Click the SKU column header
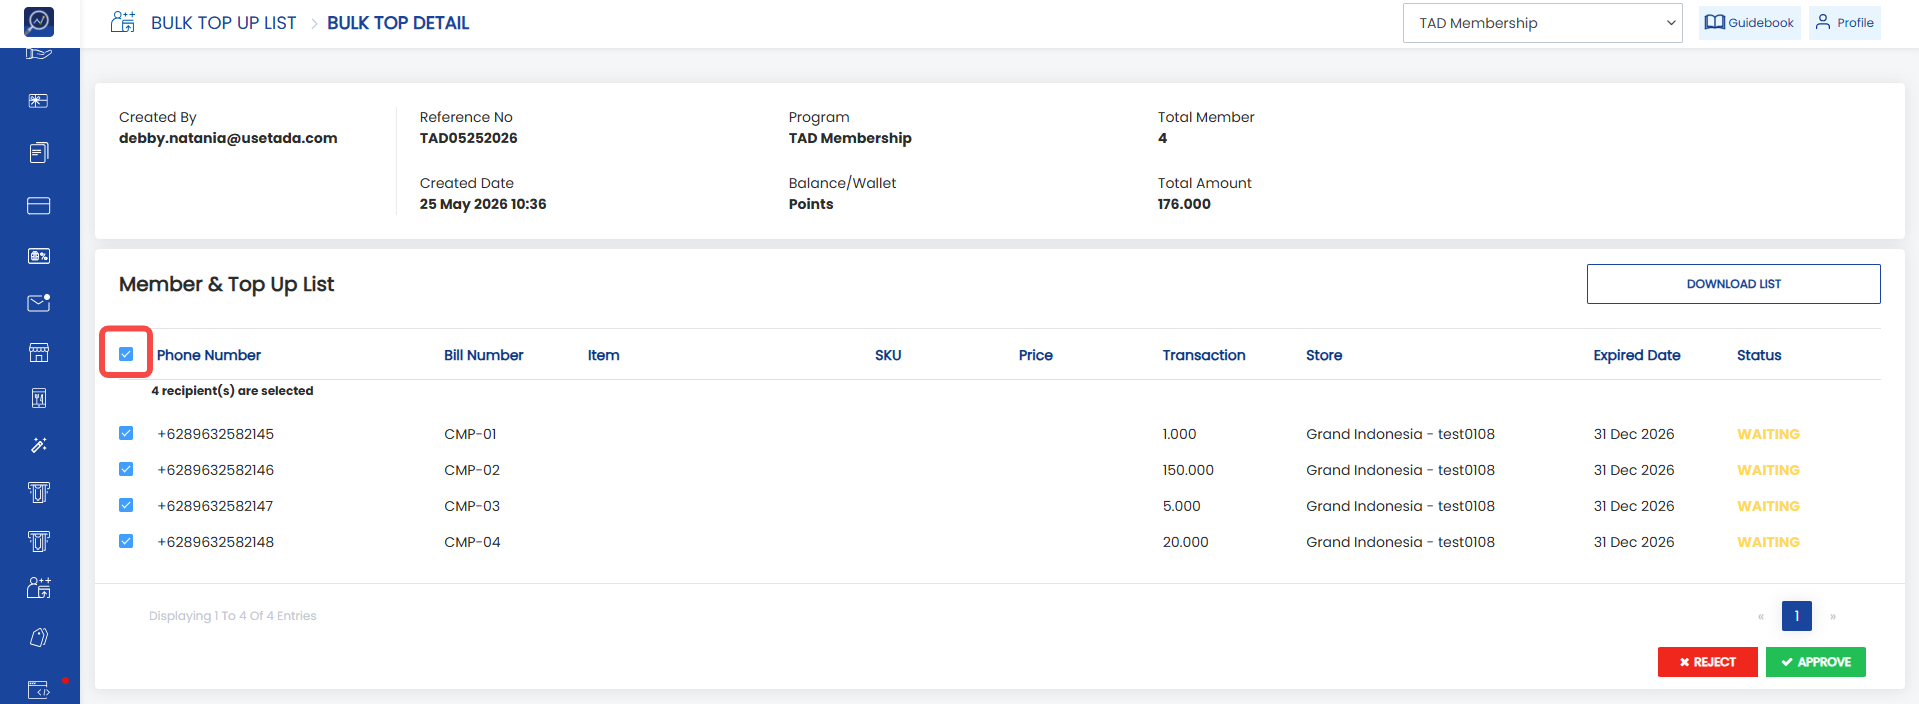Viewport: 1919px width, 704px height. [x=888, y=355]
